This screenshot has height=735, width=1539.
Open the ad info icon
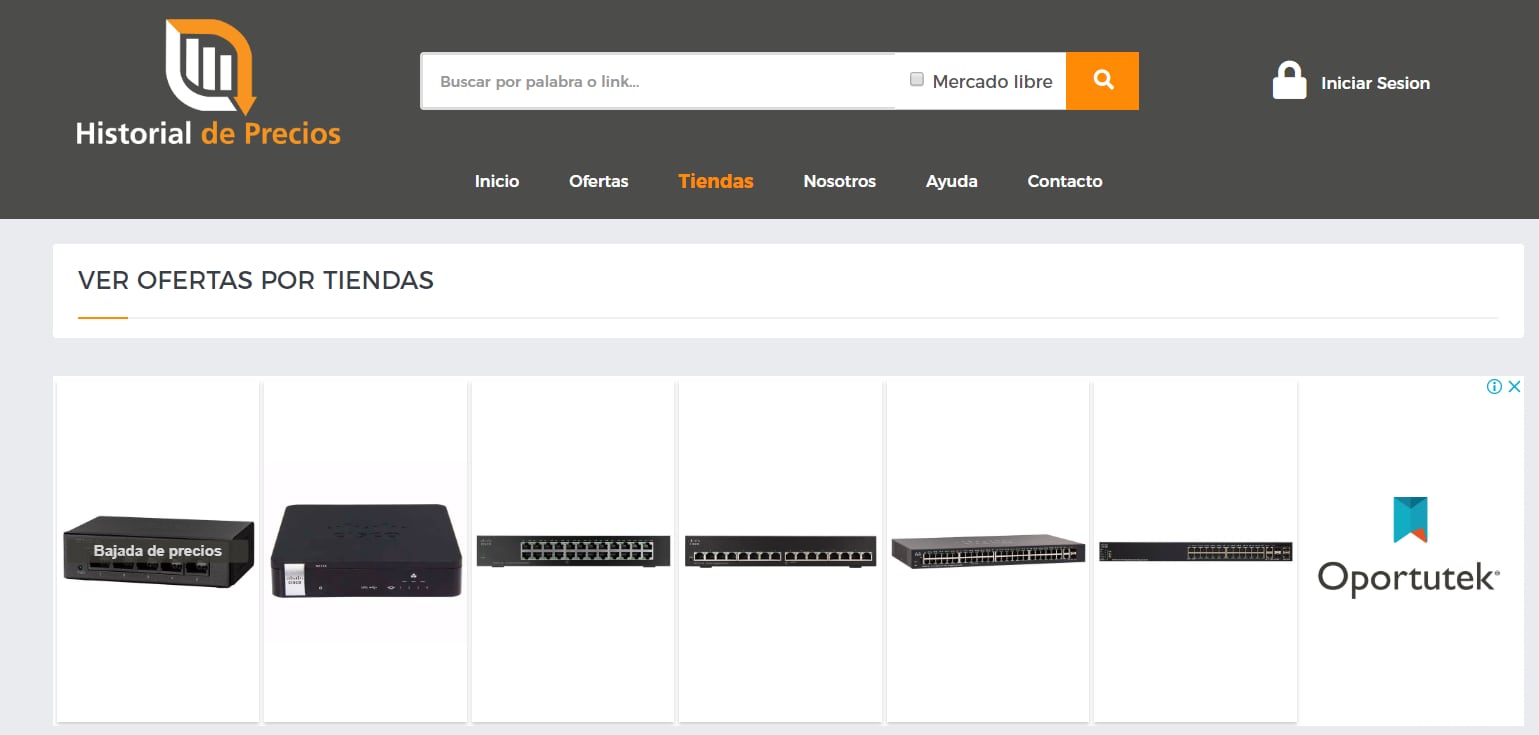(1494, 387)
